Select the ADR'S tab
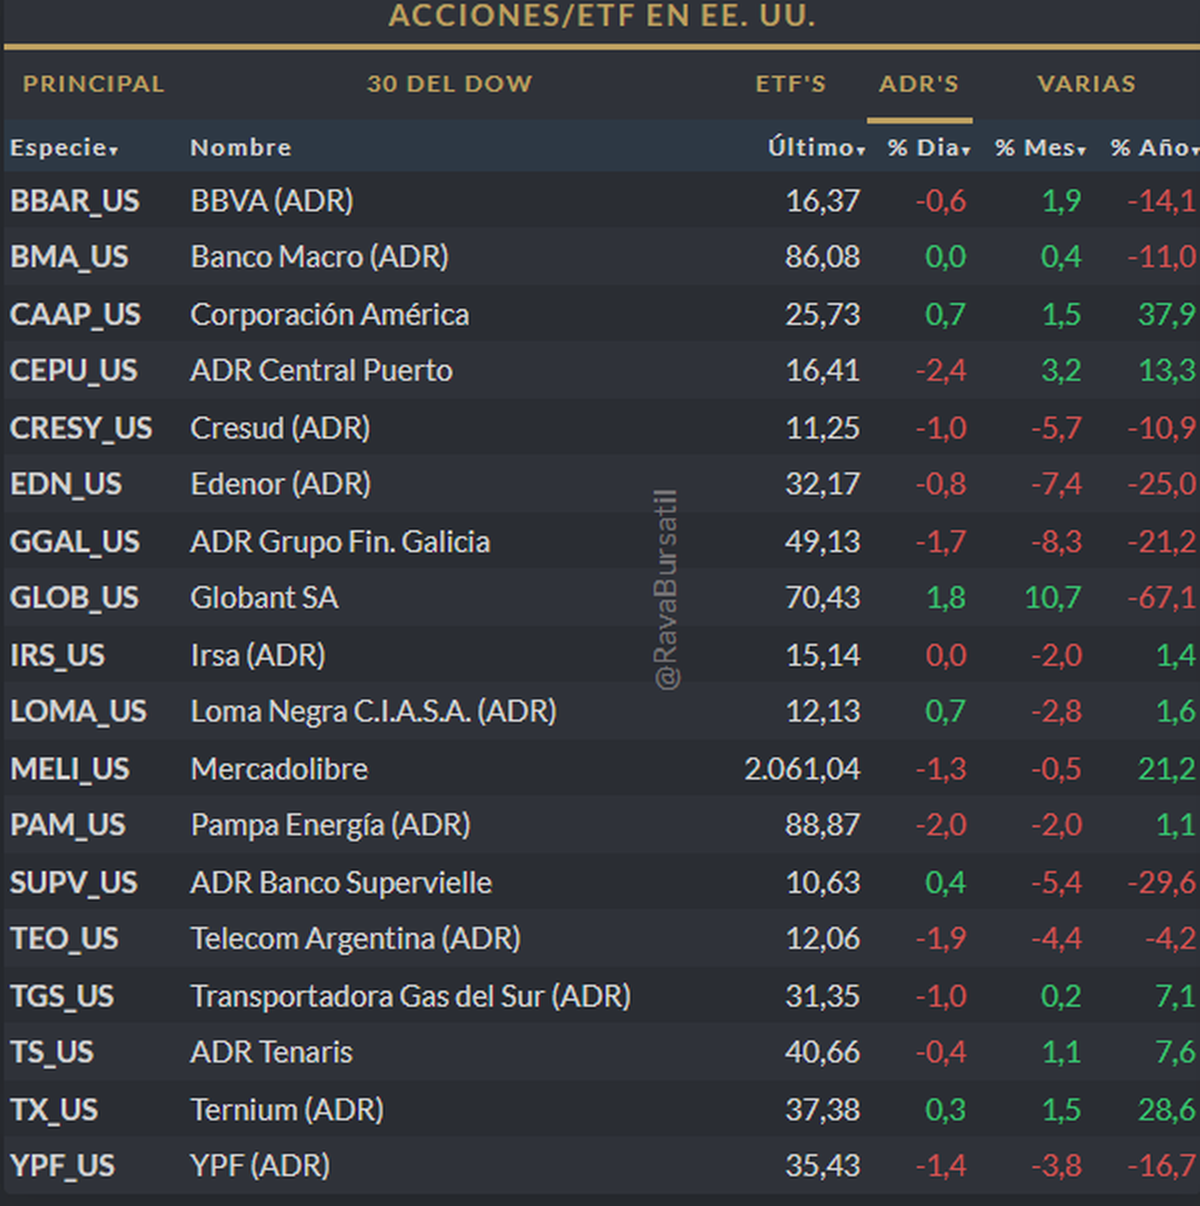This screenshot has width=1200, height=1206. pyautogui.click(x=918, y=84)
